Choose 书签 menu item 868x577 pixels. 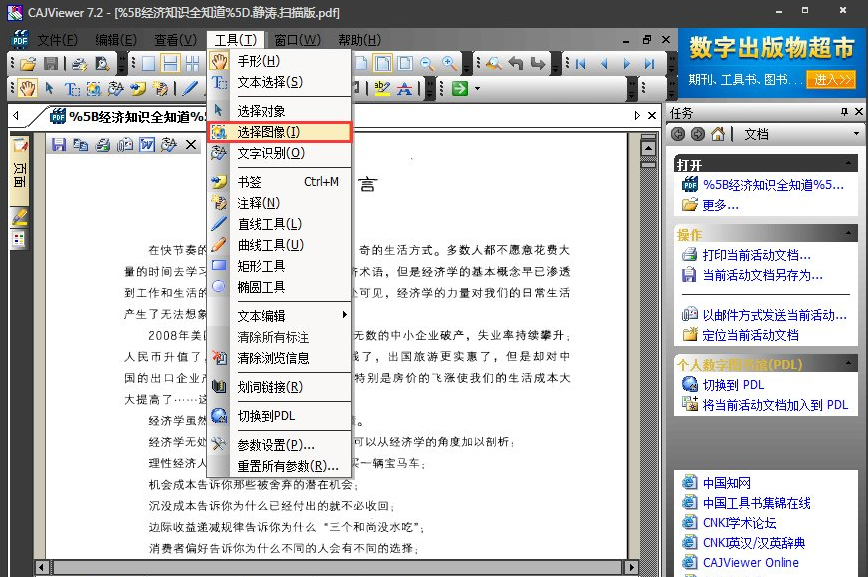(280, 182)
